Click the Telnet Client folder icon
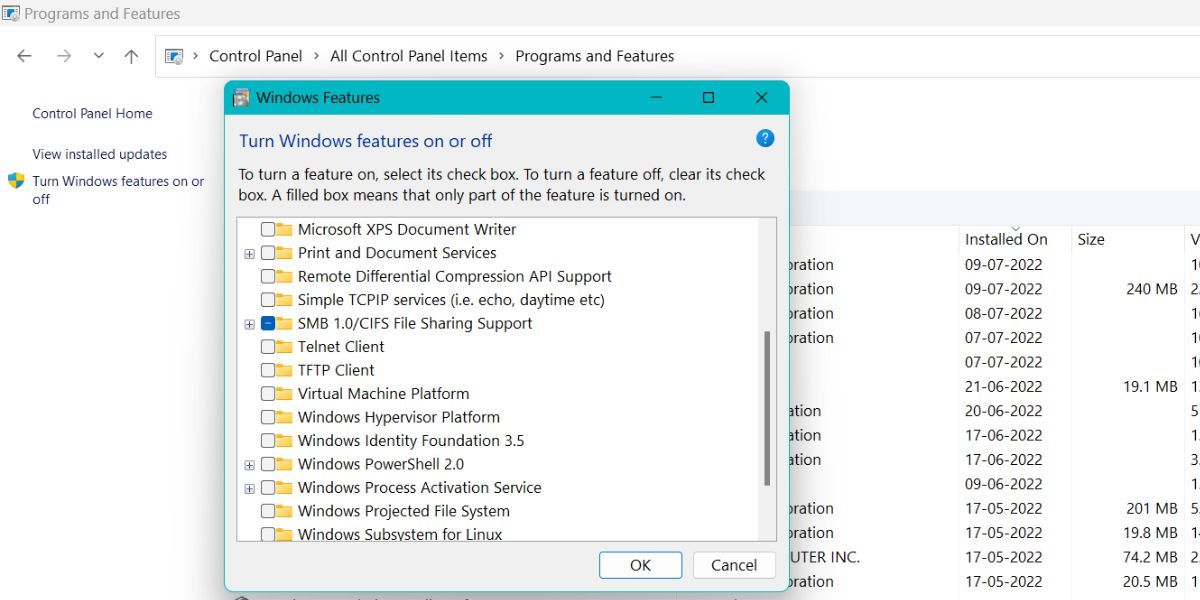Image resolution: width=1200 pixels, height=600 pixels. [284, 346]
